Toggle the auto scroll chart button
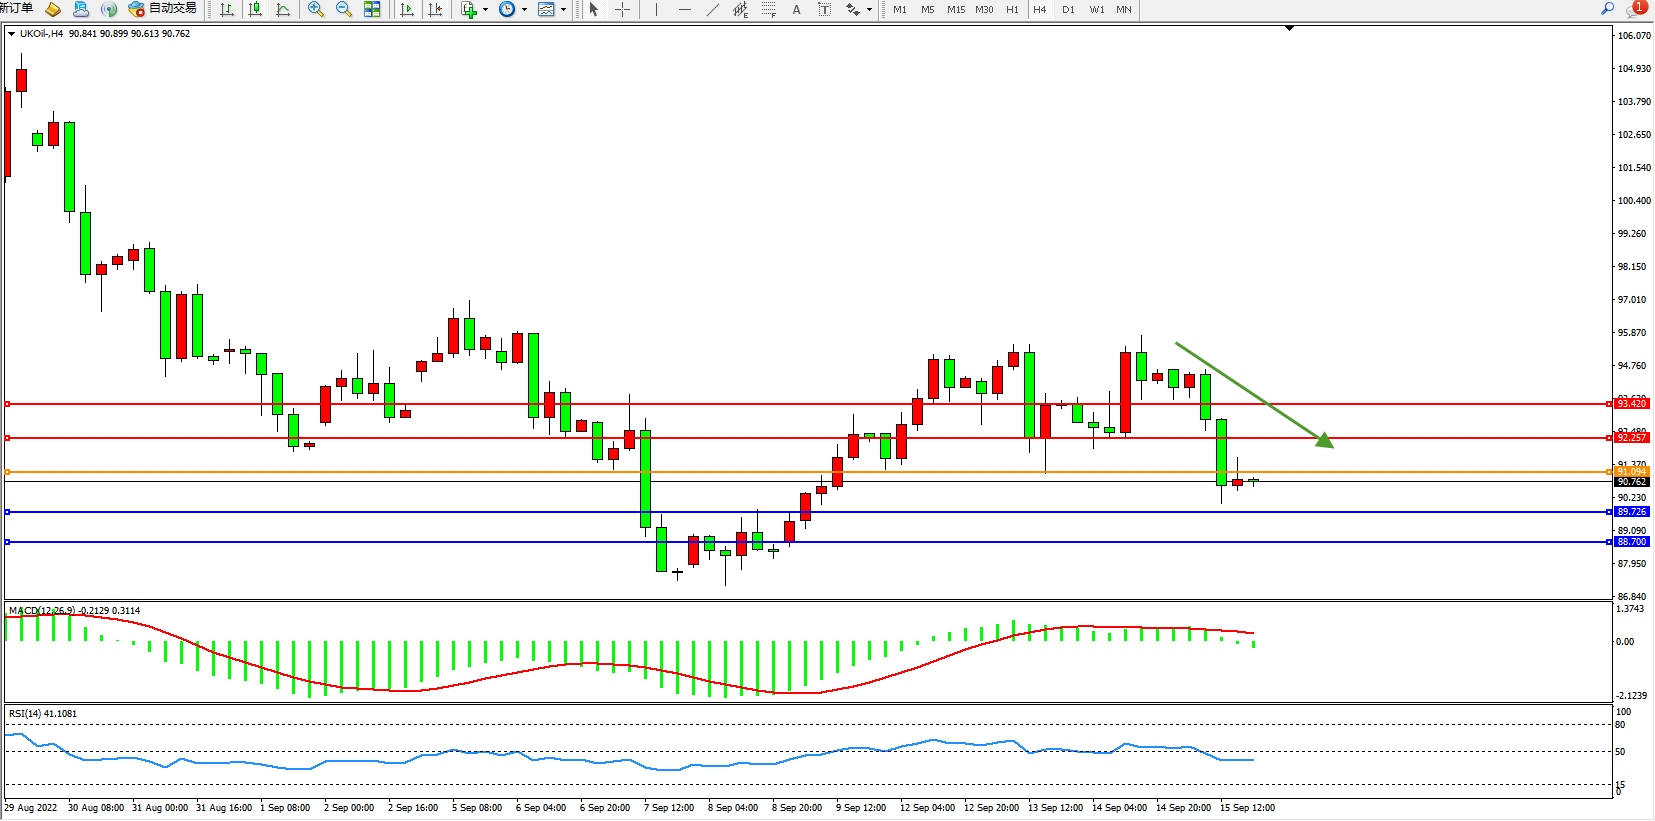The height and width of the screenshot is (821, 1655). point(406,9)
